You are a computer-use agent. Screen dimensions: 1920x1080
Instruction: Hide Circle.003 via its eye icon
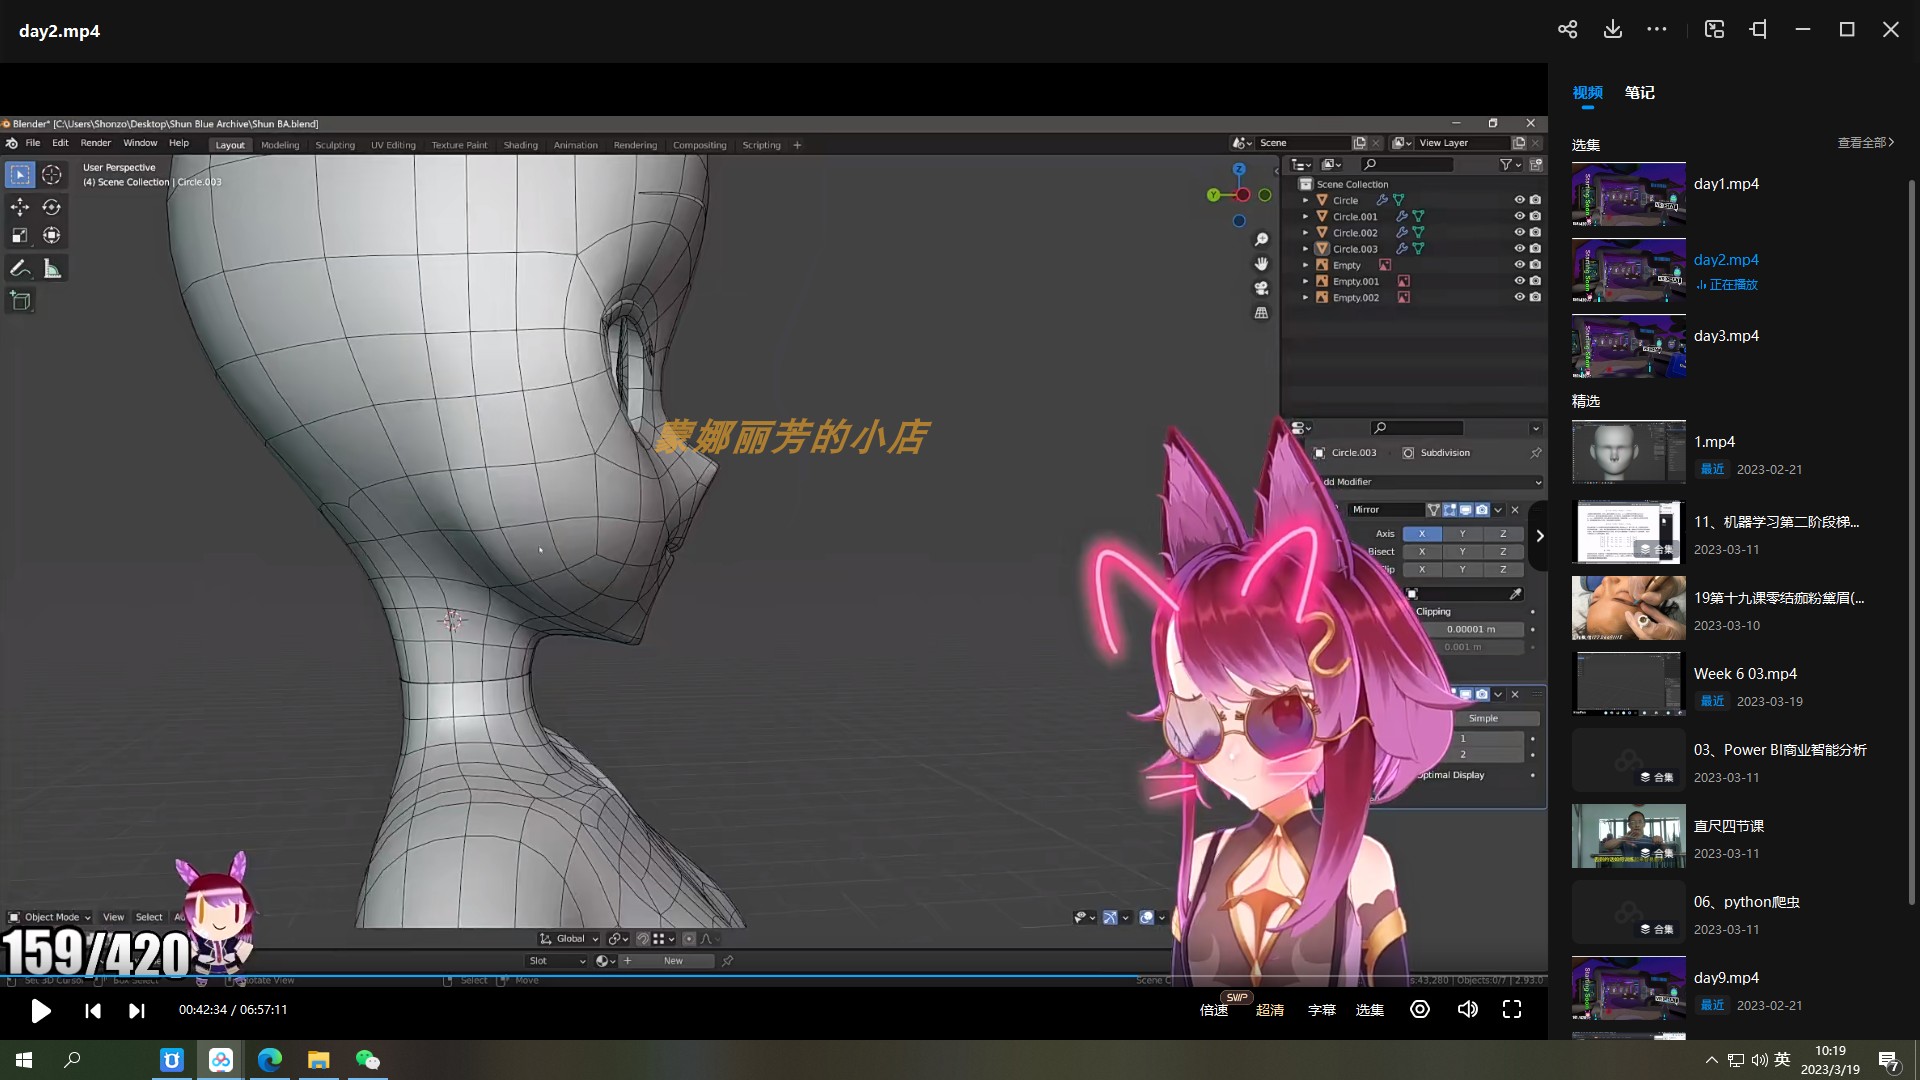[x=1519, y=249]
